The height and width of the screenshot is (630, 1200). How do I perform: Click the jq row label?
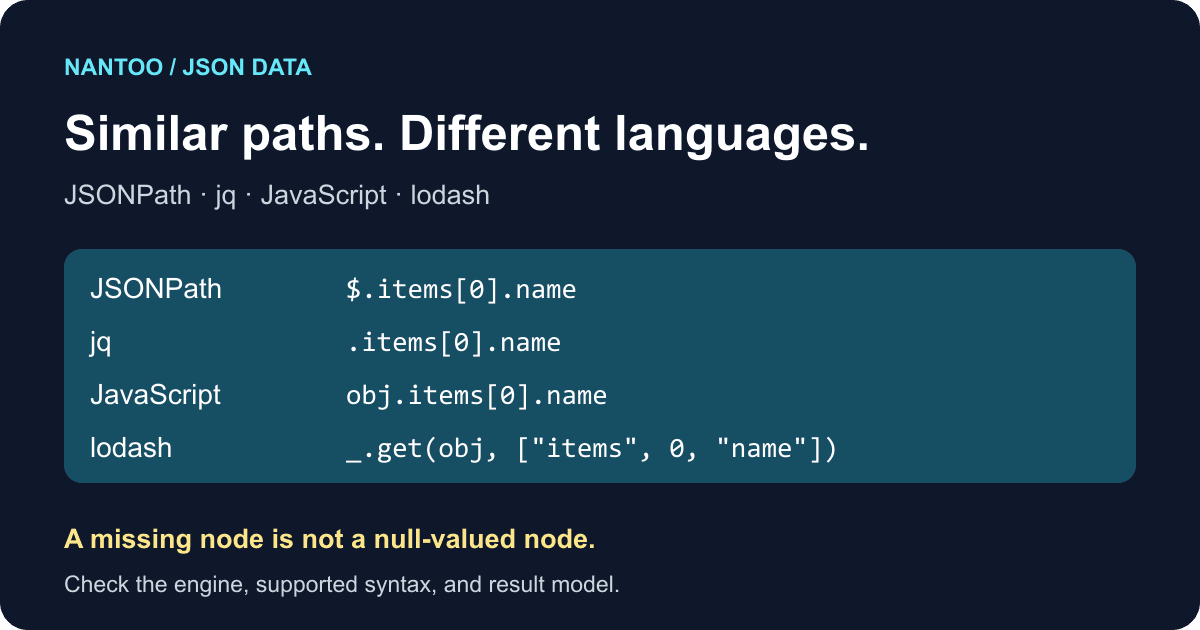coord(101,344)
